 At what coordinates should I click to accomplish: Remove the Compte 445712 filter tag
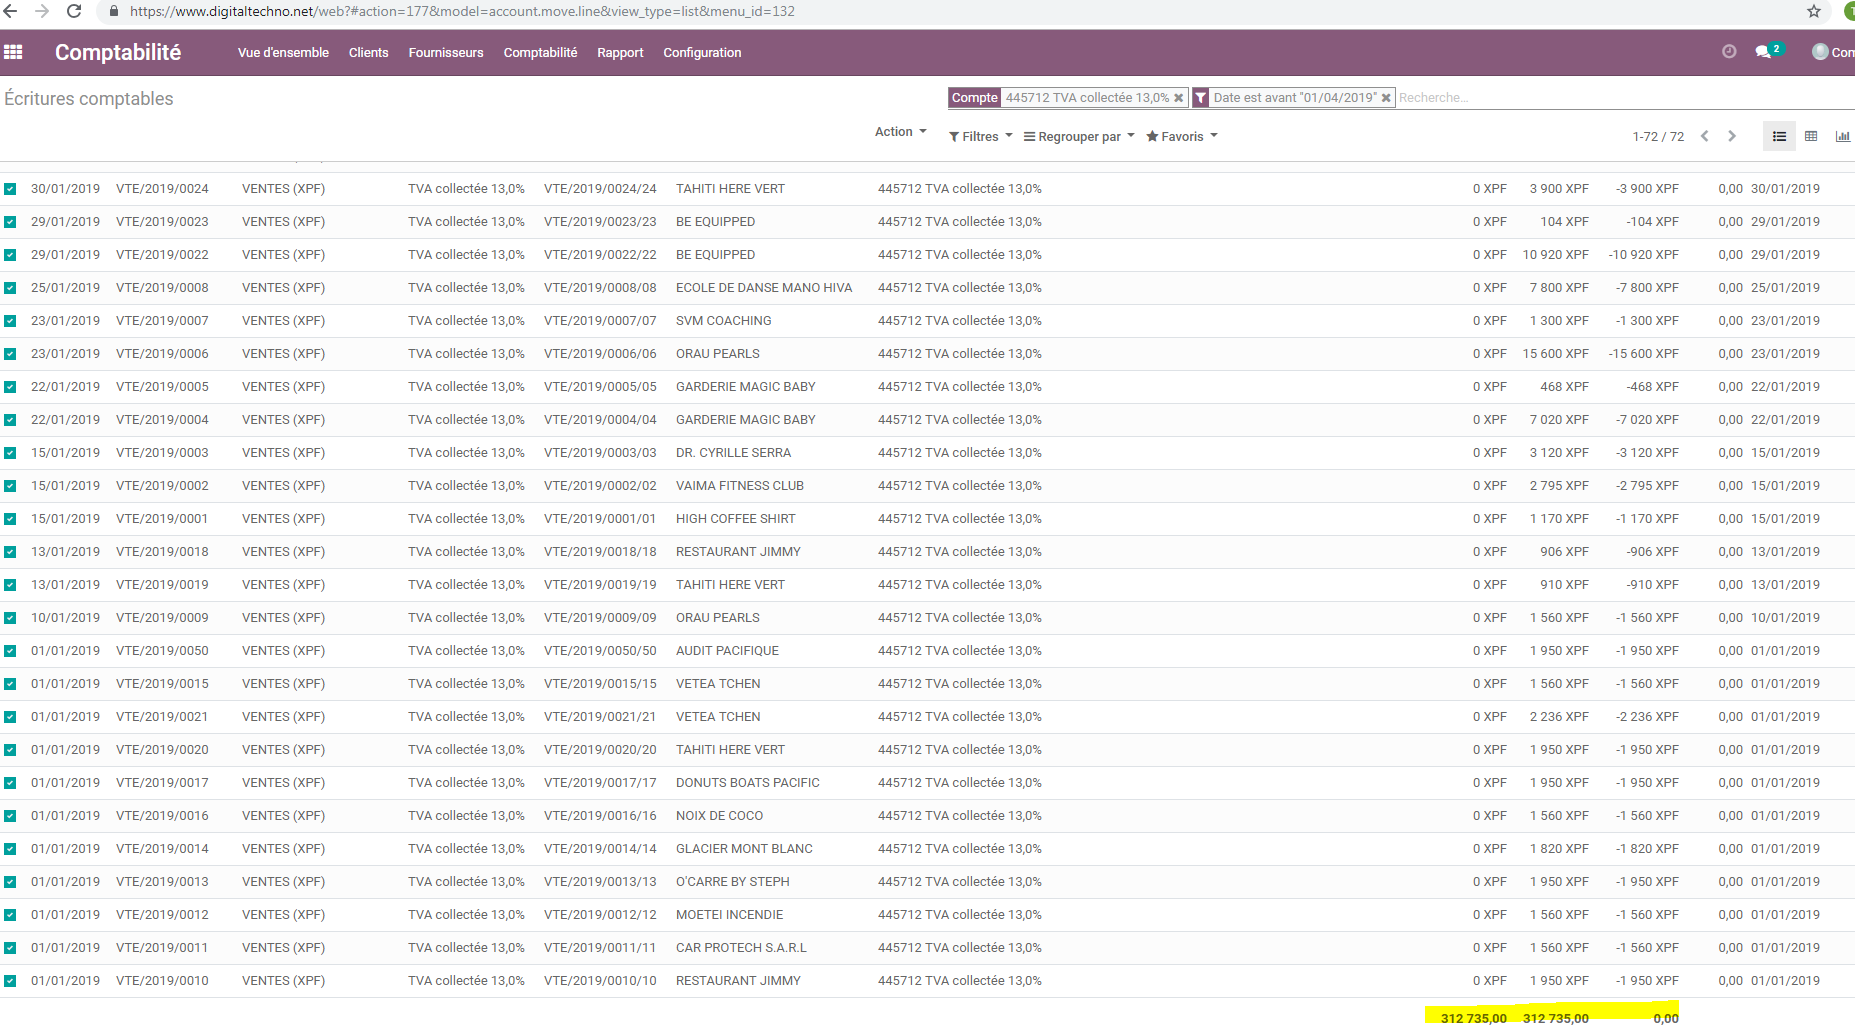(1179, 98)
